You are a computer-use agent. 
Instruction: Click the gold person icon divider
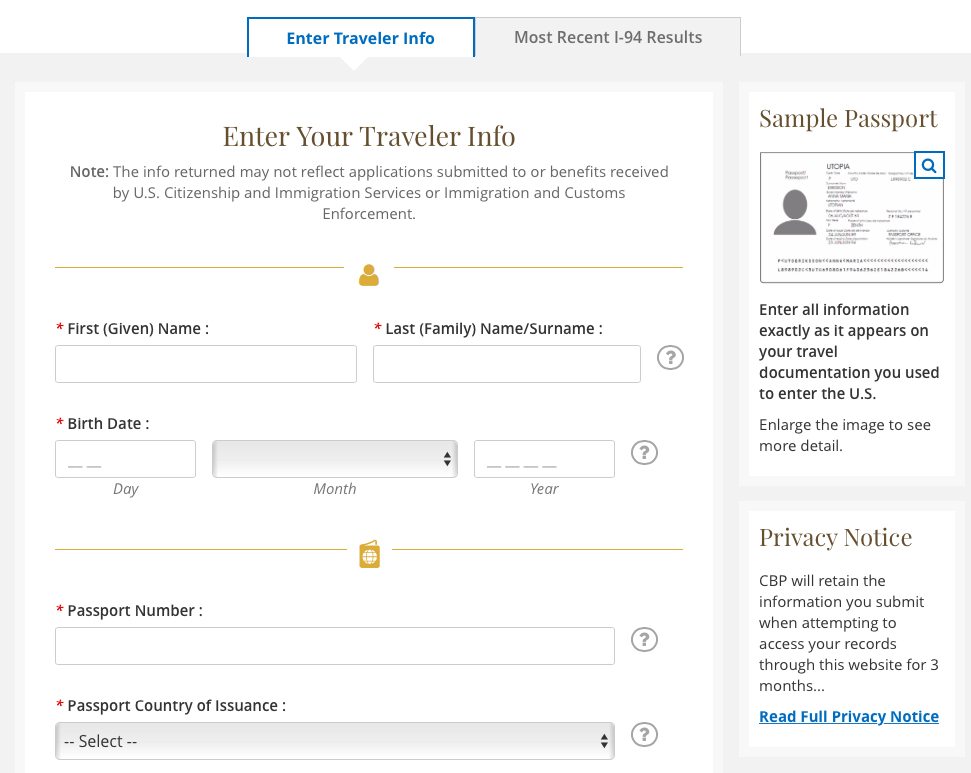369,275
